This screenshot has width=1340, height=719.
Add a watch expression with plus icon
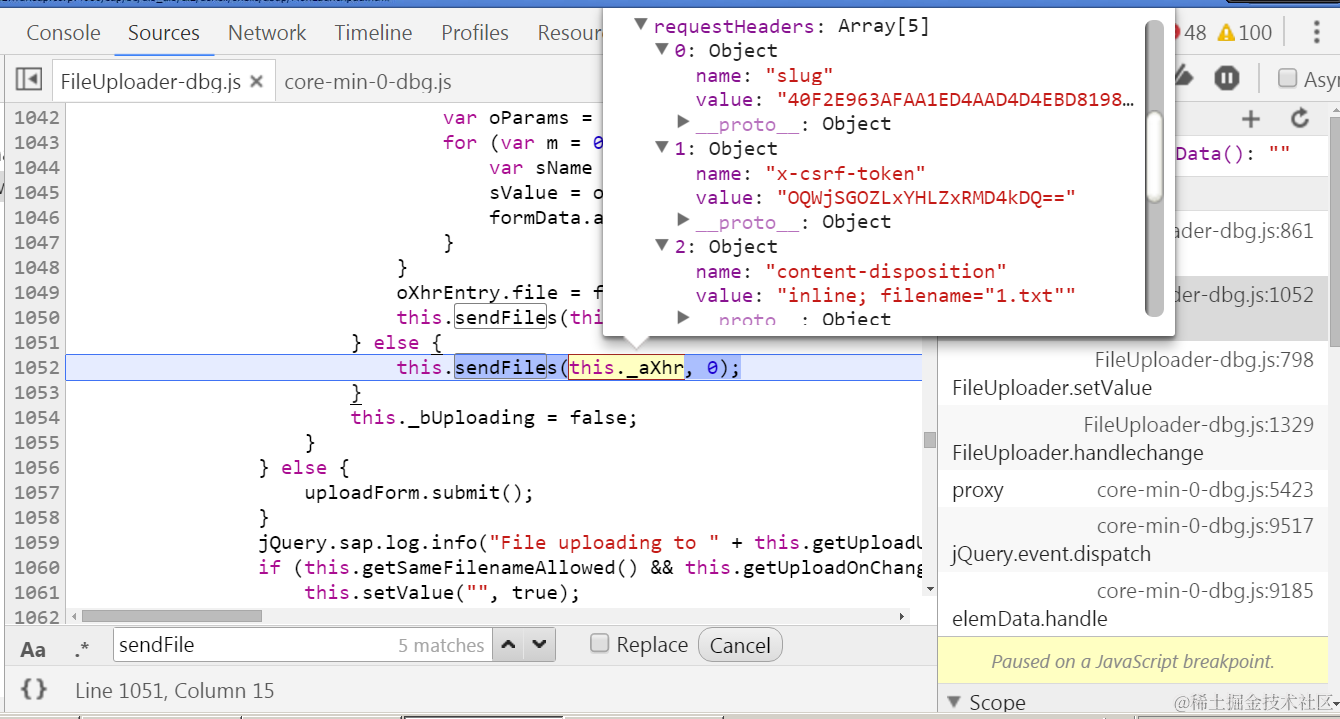(1251, 119)
